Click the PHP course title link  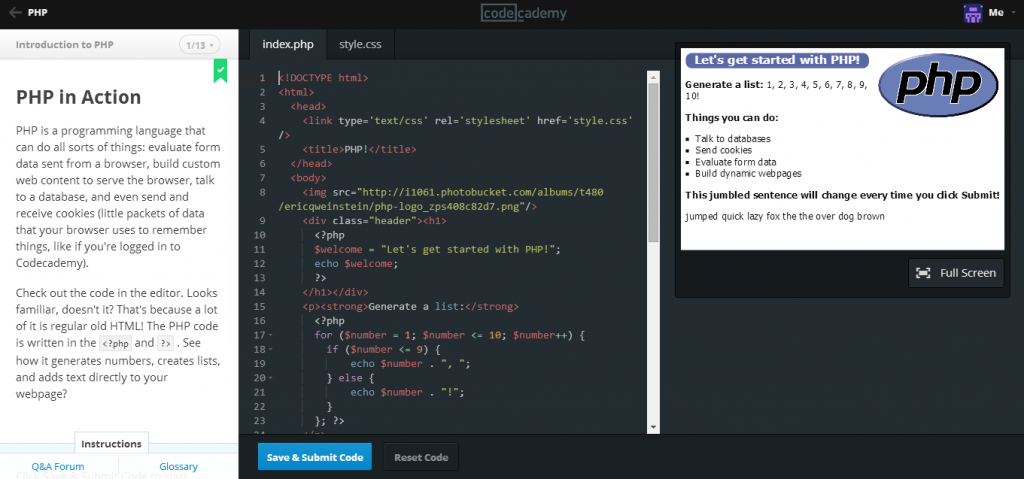pos(37,12)
